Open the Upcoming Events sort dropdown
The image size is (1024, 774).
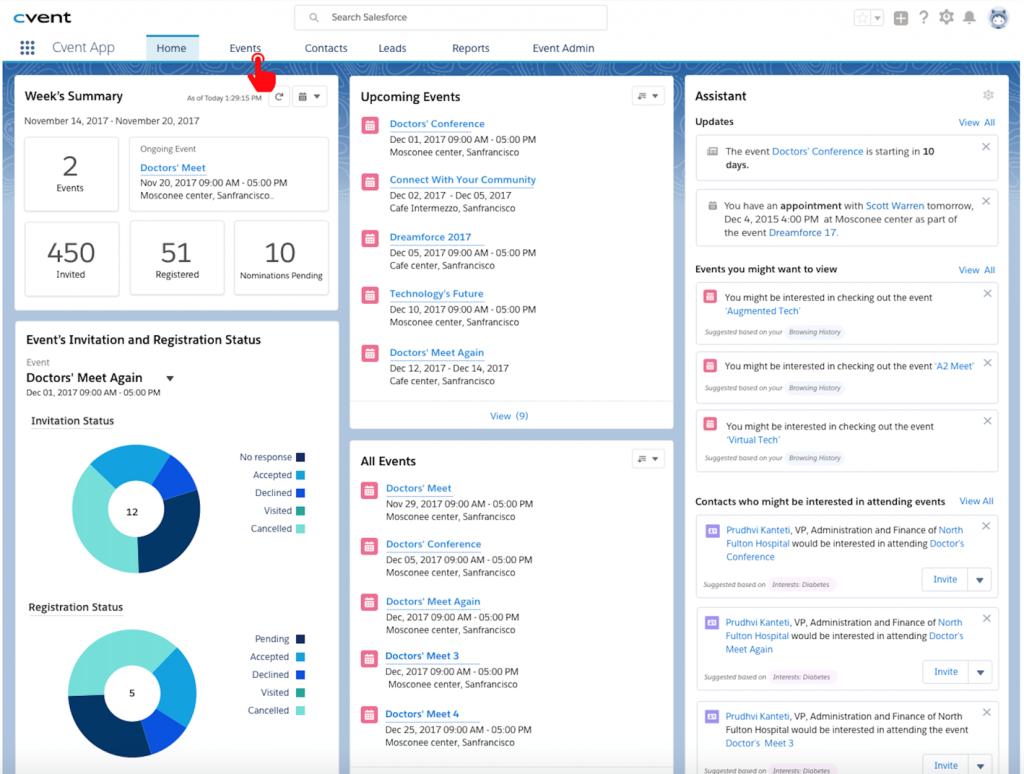click(648, 96)
